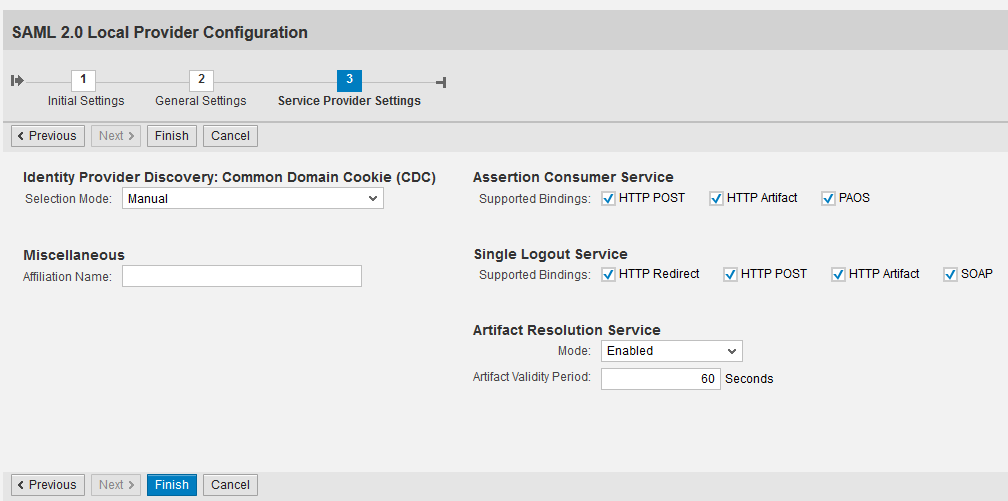Disable PAOS supported binding
This screenshot has width=1008, height=501.
828,199
